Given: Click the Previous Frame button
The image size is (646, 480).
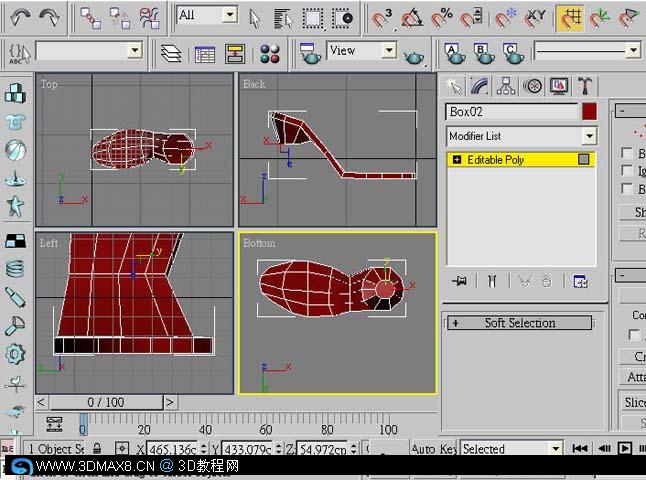Looking at the screenshot, I should (604, 448).
